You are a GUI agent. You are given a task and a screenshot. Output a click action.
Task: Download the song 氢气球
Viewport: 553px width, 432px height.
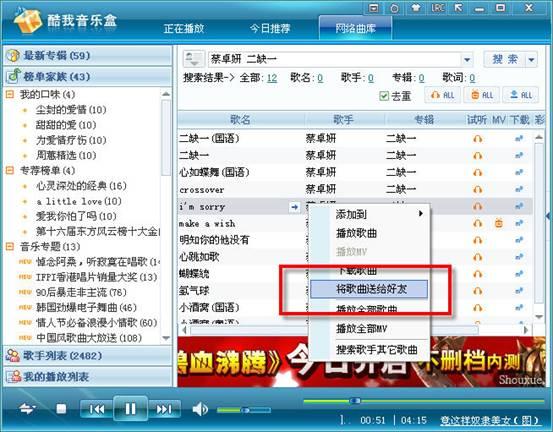(519, 291)
